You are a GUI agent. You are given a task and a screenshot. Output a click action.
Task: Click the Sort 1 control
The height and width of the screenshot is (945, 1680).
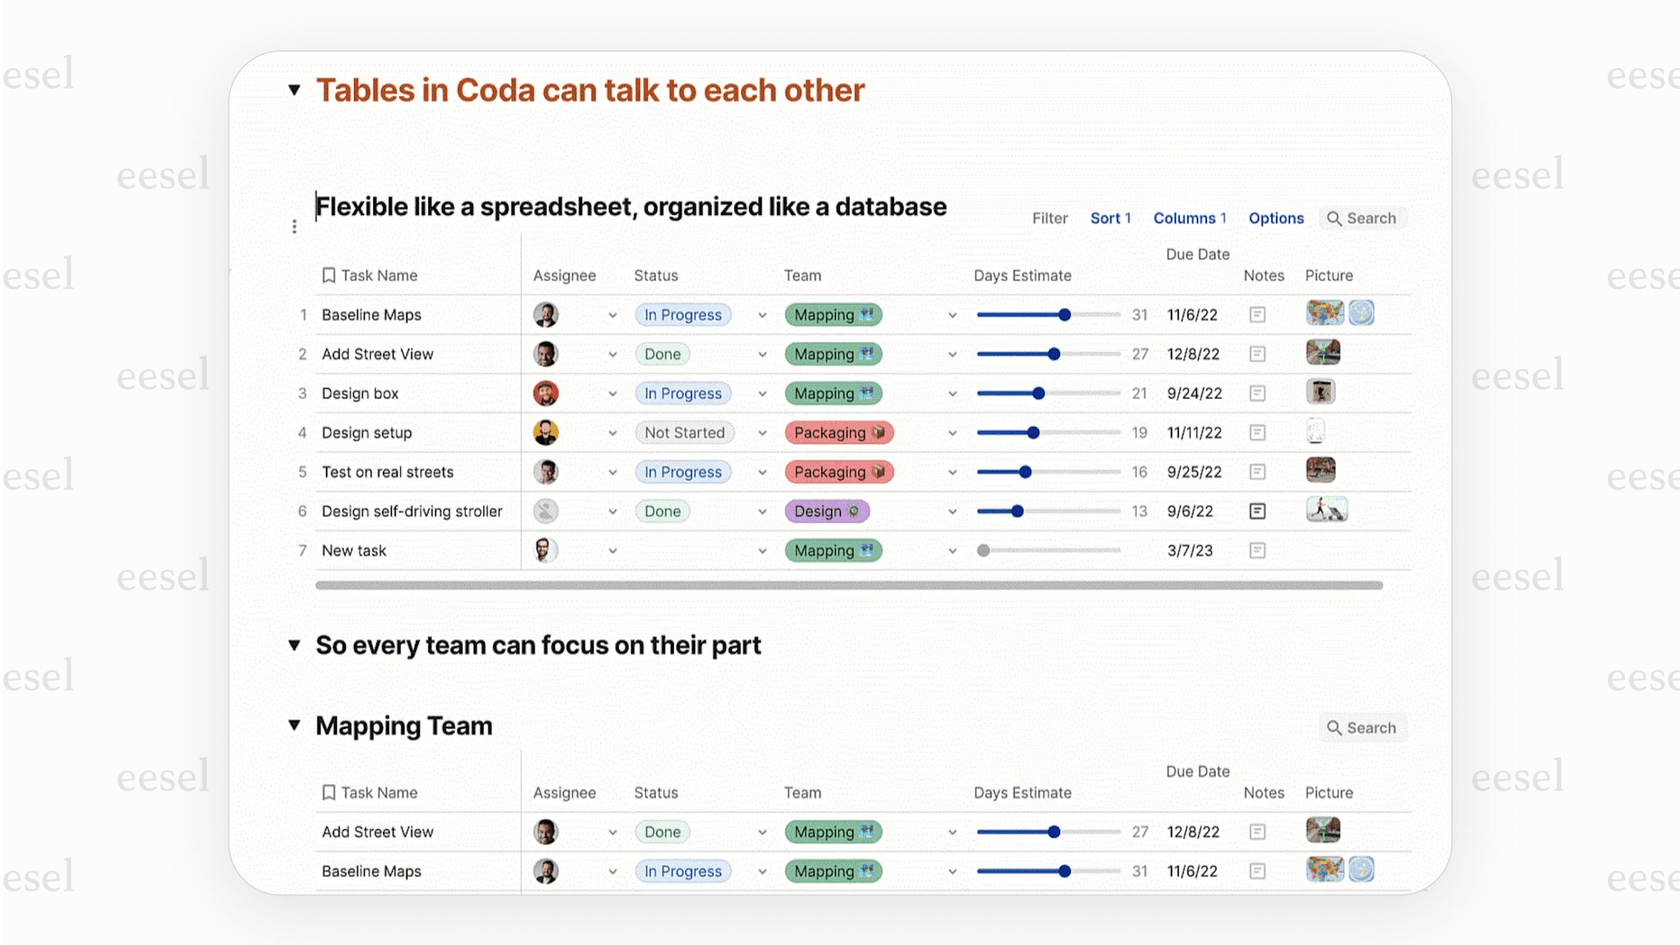[x=1110, y=218]
